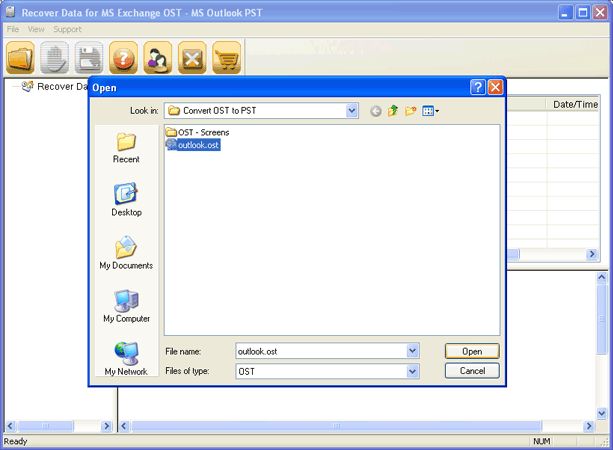This screenshot has height=450, width=613.
Task: Go back using the dialog back arrow
Action: click(376, 111)
